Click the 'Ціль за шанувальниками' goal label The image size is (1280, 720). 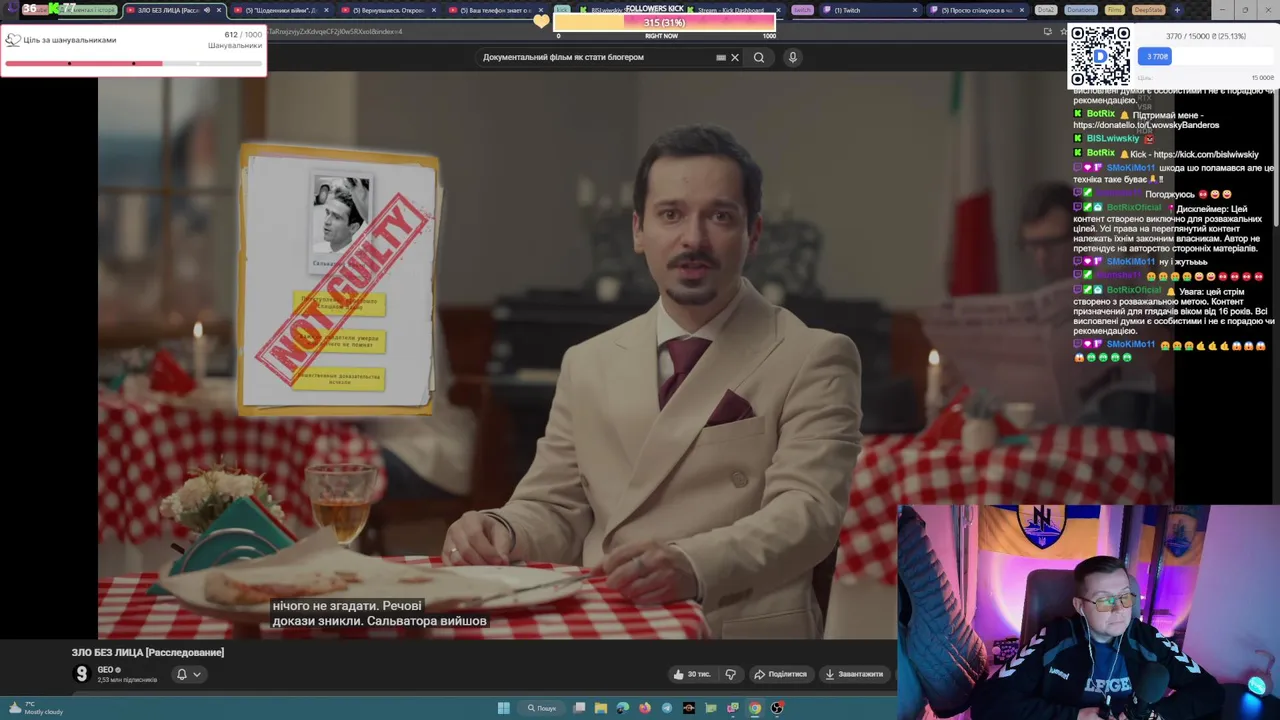pos(70,40)
